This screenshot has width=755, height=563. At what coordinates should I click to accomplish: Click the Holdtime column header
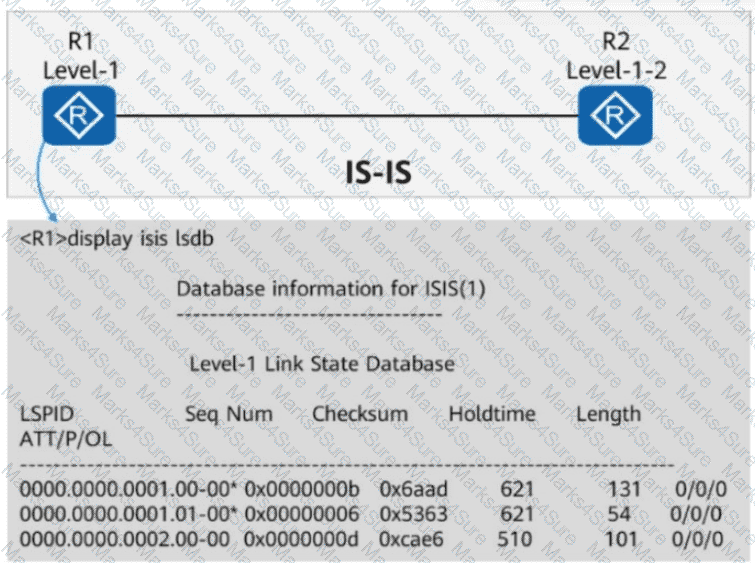[x=492, y=414]
